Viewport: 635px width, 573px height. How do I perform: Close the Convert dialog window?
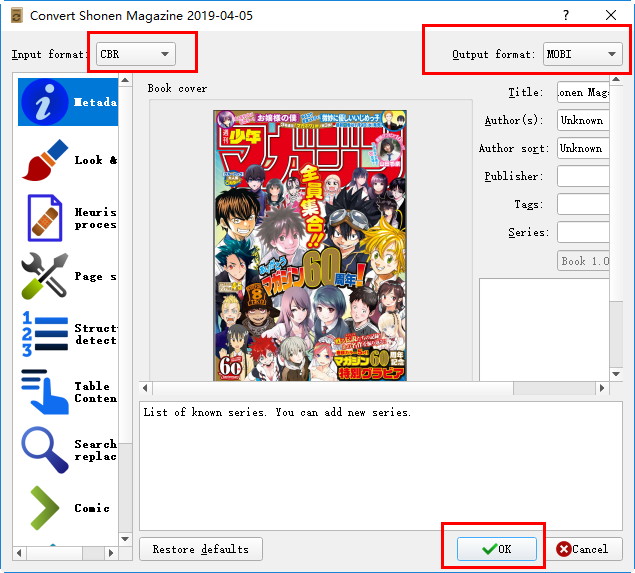pyautogui.click(x=611, y=15)
